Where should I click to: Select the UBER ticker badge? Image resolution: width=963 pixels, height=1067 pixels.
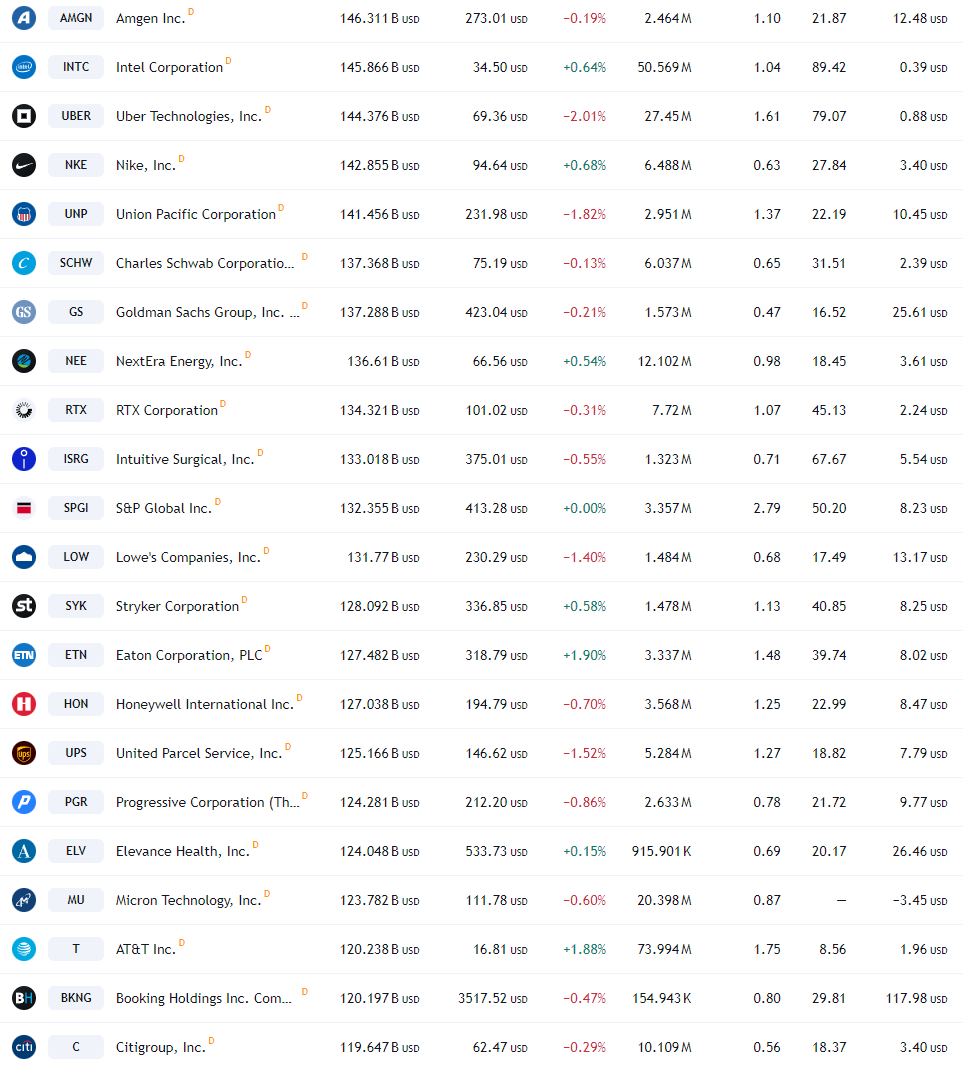click(x=76, y=116)
